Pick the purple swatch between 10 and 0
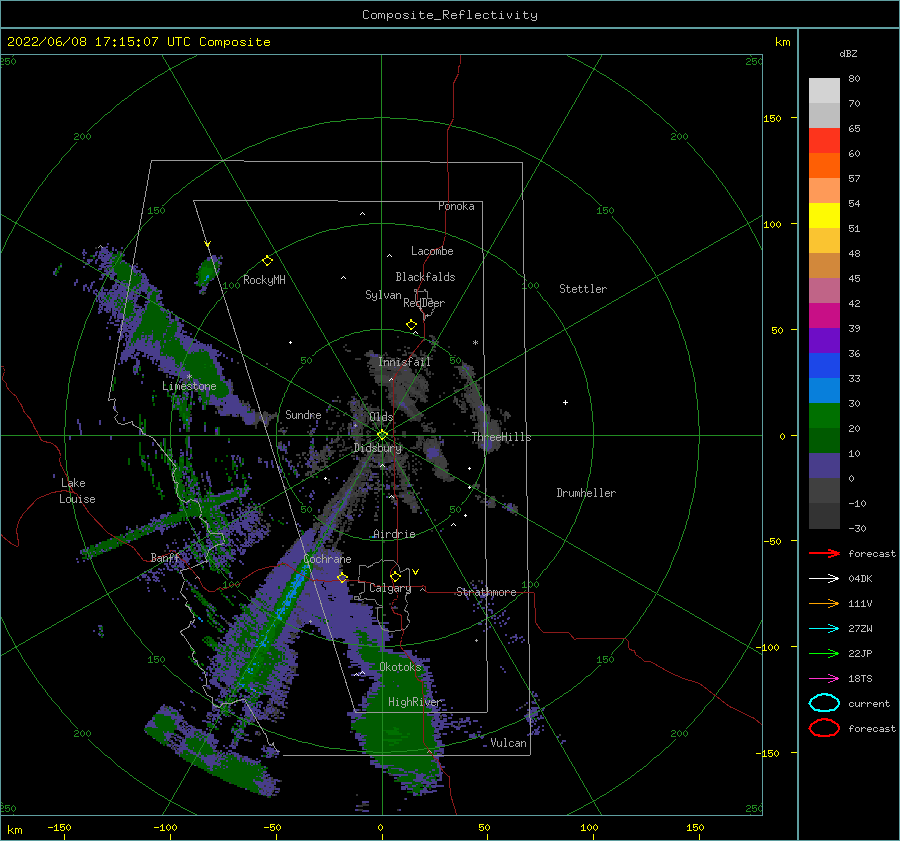Viewport: 900px width, 841px height. click(824, 465)
